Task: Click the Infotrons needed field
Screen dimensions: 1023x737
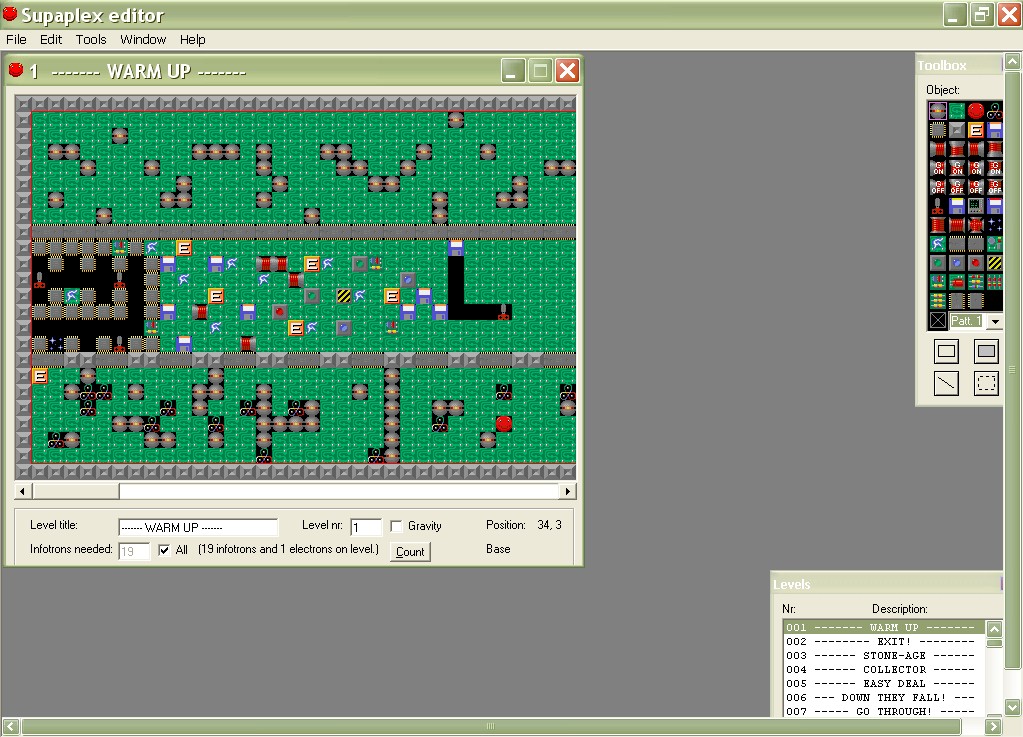Action: (x=134, y=552)
